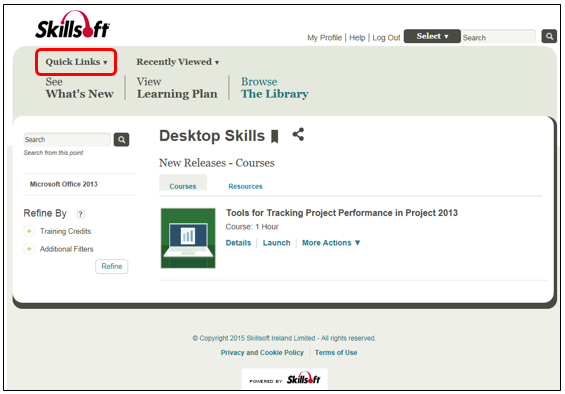Image resolution: width=565 pixels, height=394 pixels.
Task: Open Details for Project 2013 course
Action: click(238, 243)
